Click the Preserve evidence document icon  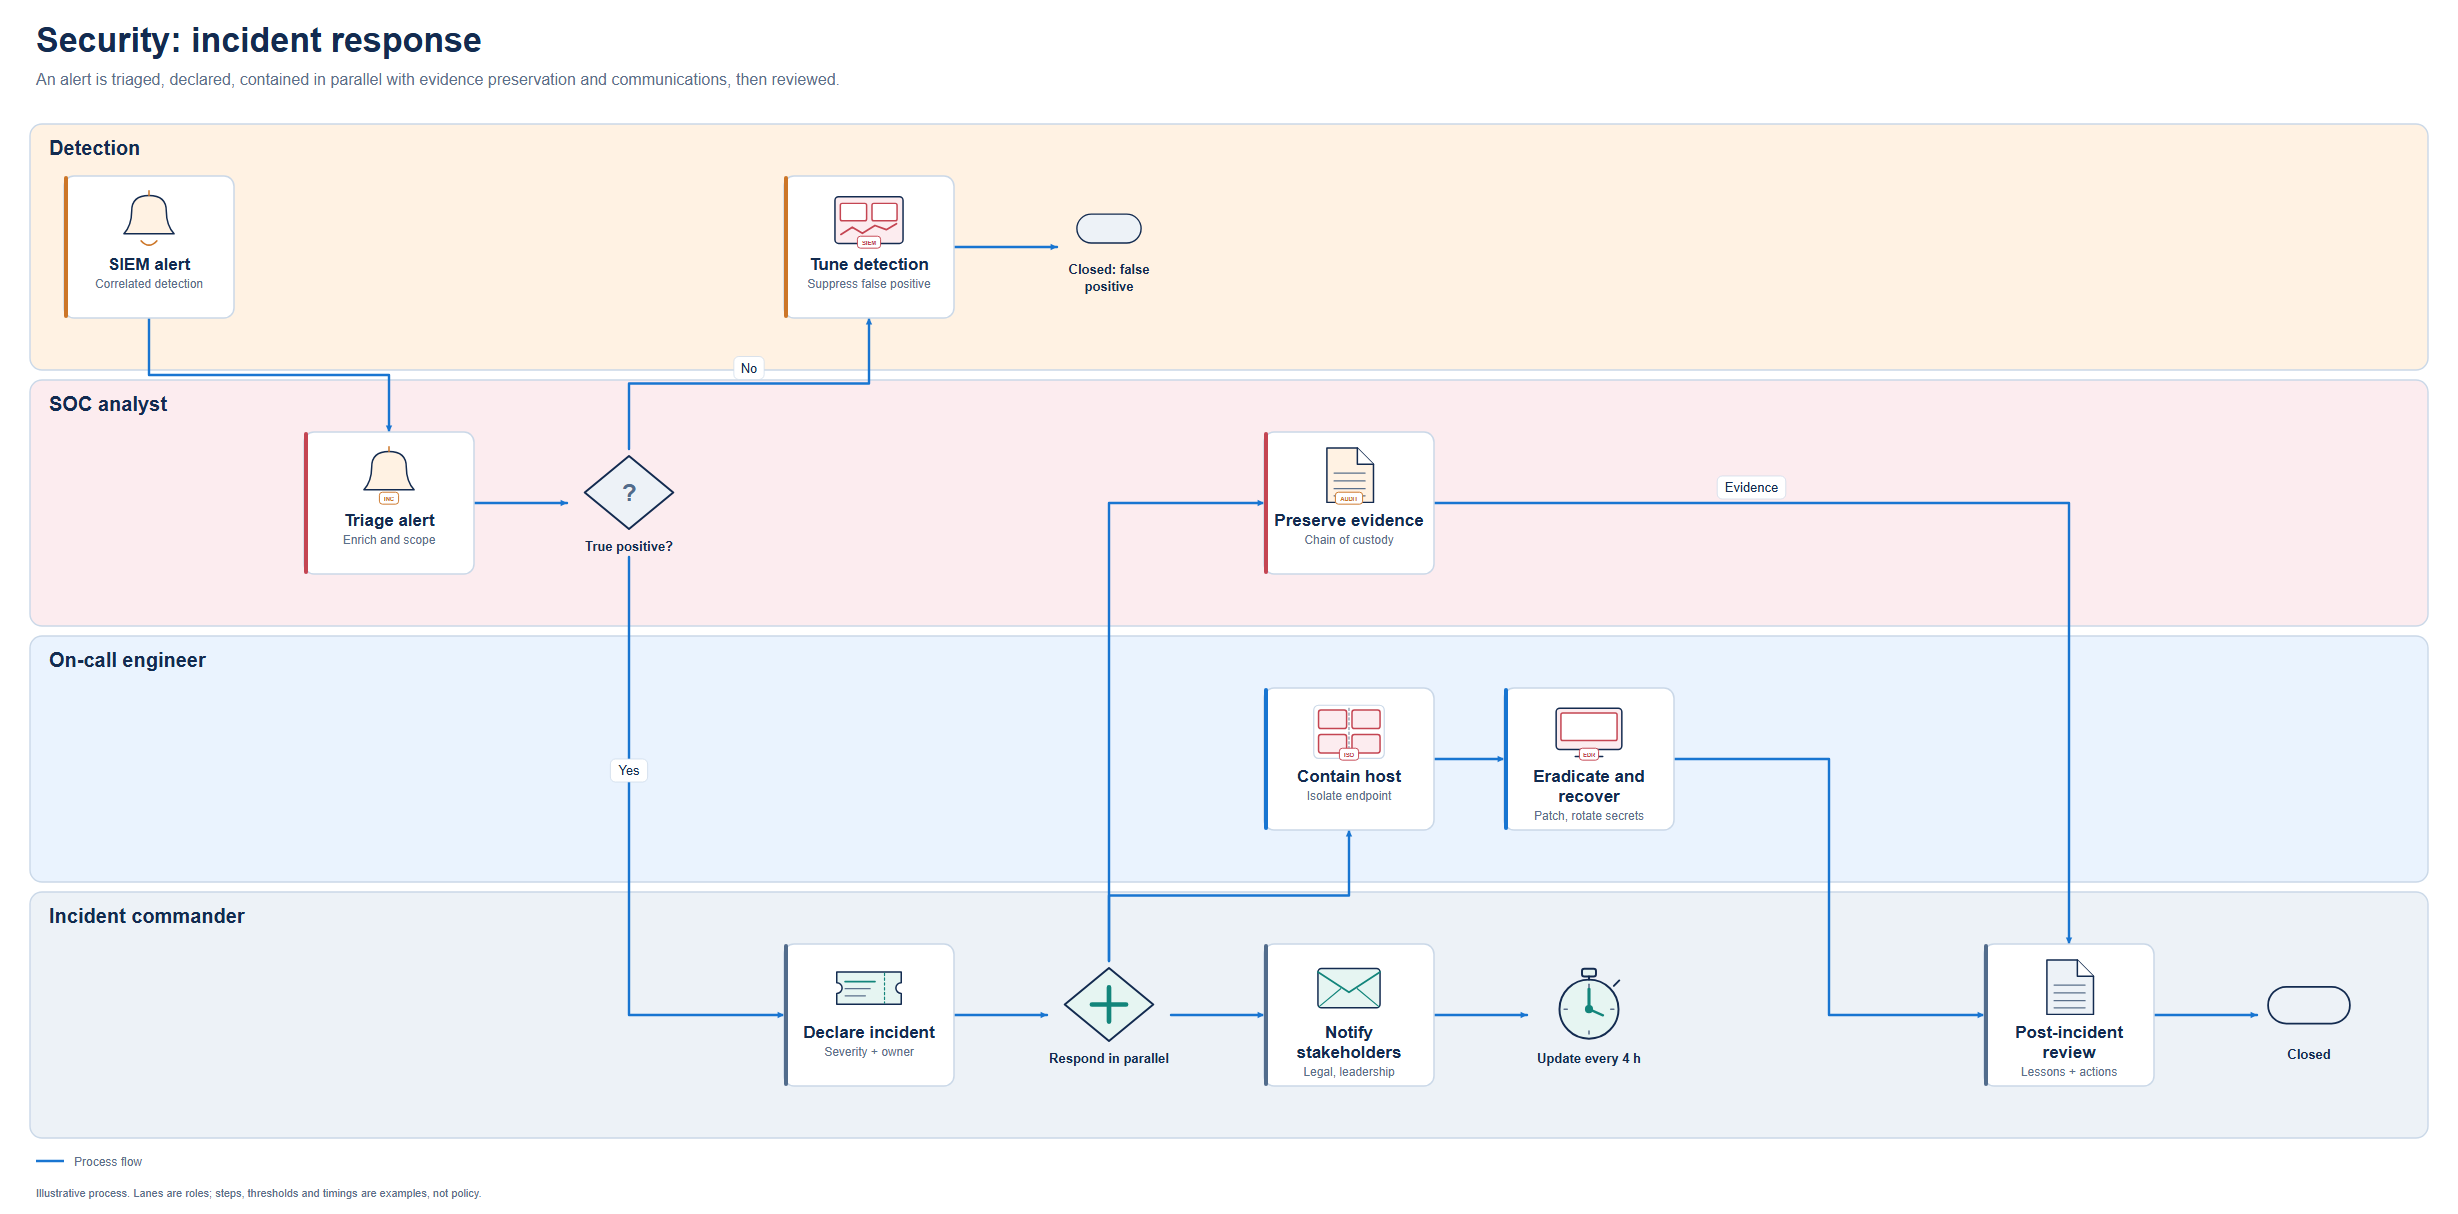[1349, 475]
